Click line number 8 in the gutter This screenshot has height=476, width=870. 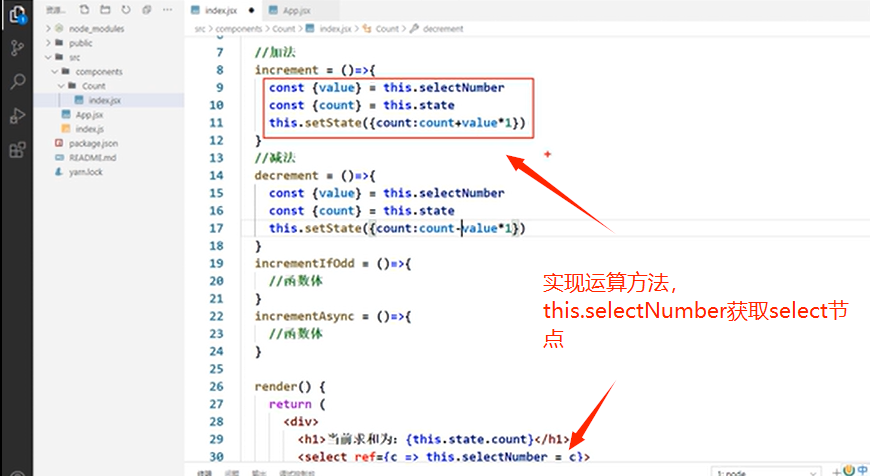(x=220, y=70)
